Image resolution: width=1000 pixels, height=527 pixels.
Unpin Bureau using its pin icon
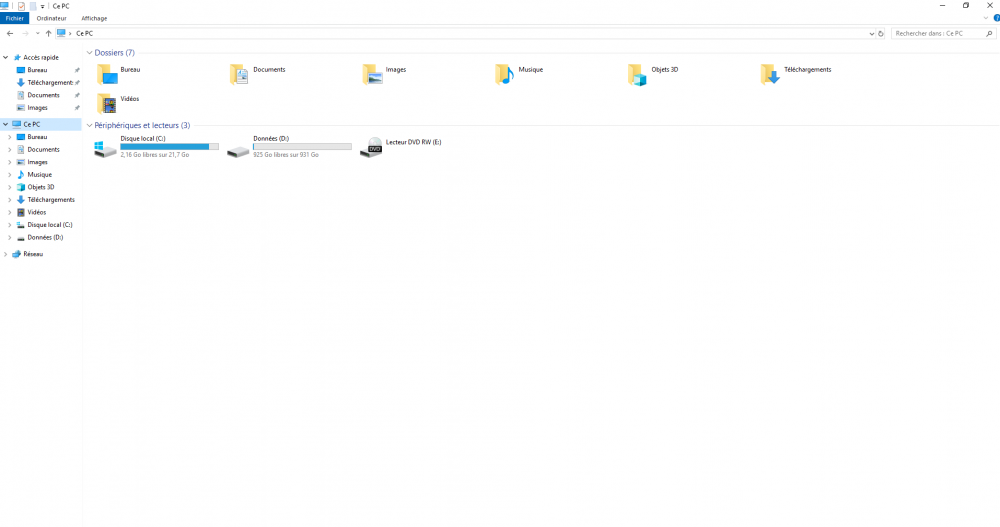pyautogui.click(x=77, y=70)
